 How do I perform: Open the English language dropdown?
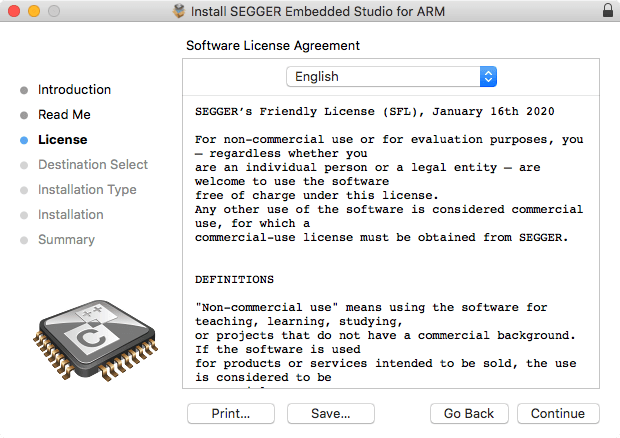391,76
